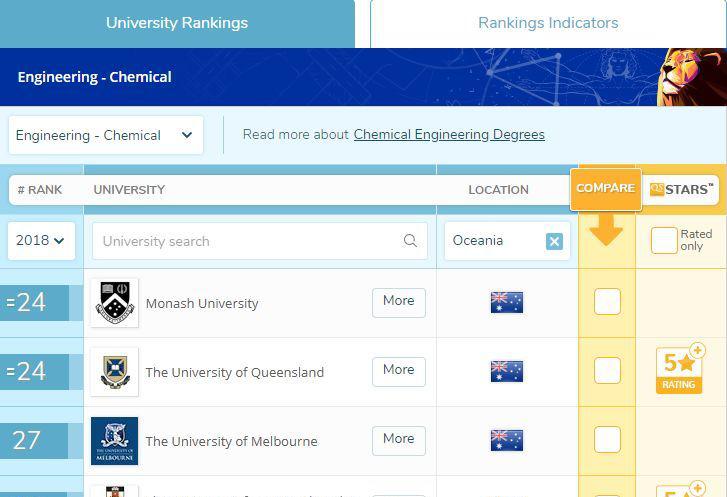The width and height of the screenshot is (727, 497).
Task: Click the University of Queensland crest logo
Action: pyautogui.click(x=114, y=371)
